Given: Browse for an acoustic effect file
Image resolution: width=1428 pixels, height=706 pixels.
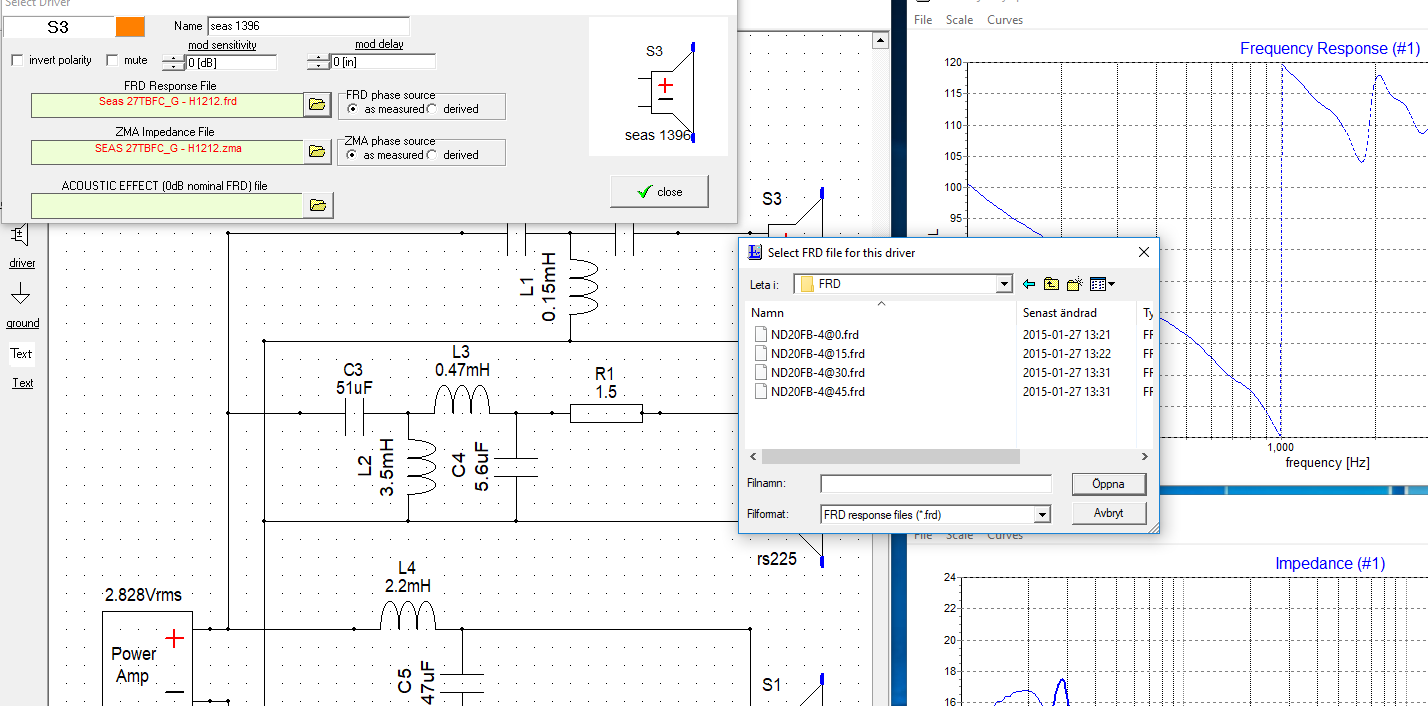Looking at the screenshot, I should coord(317,205).
